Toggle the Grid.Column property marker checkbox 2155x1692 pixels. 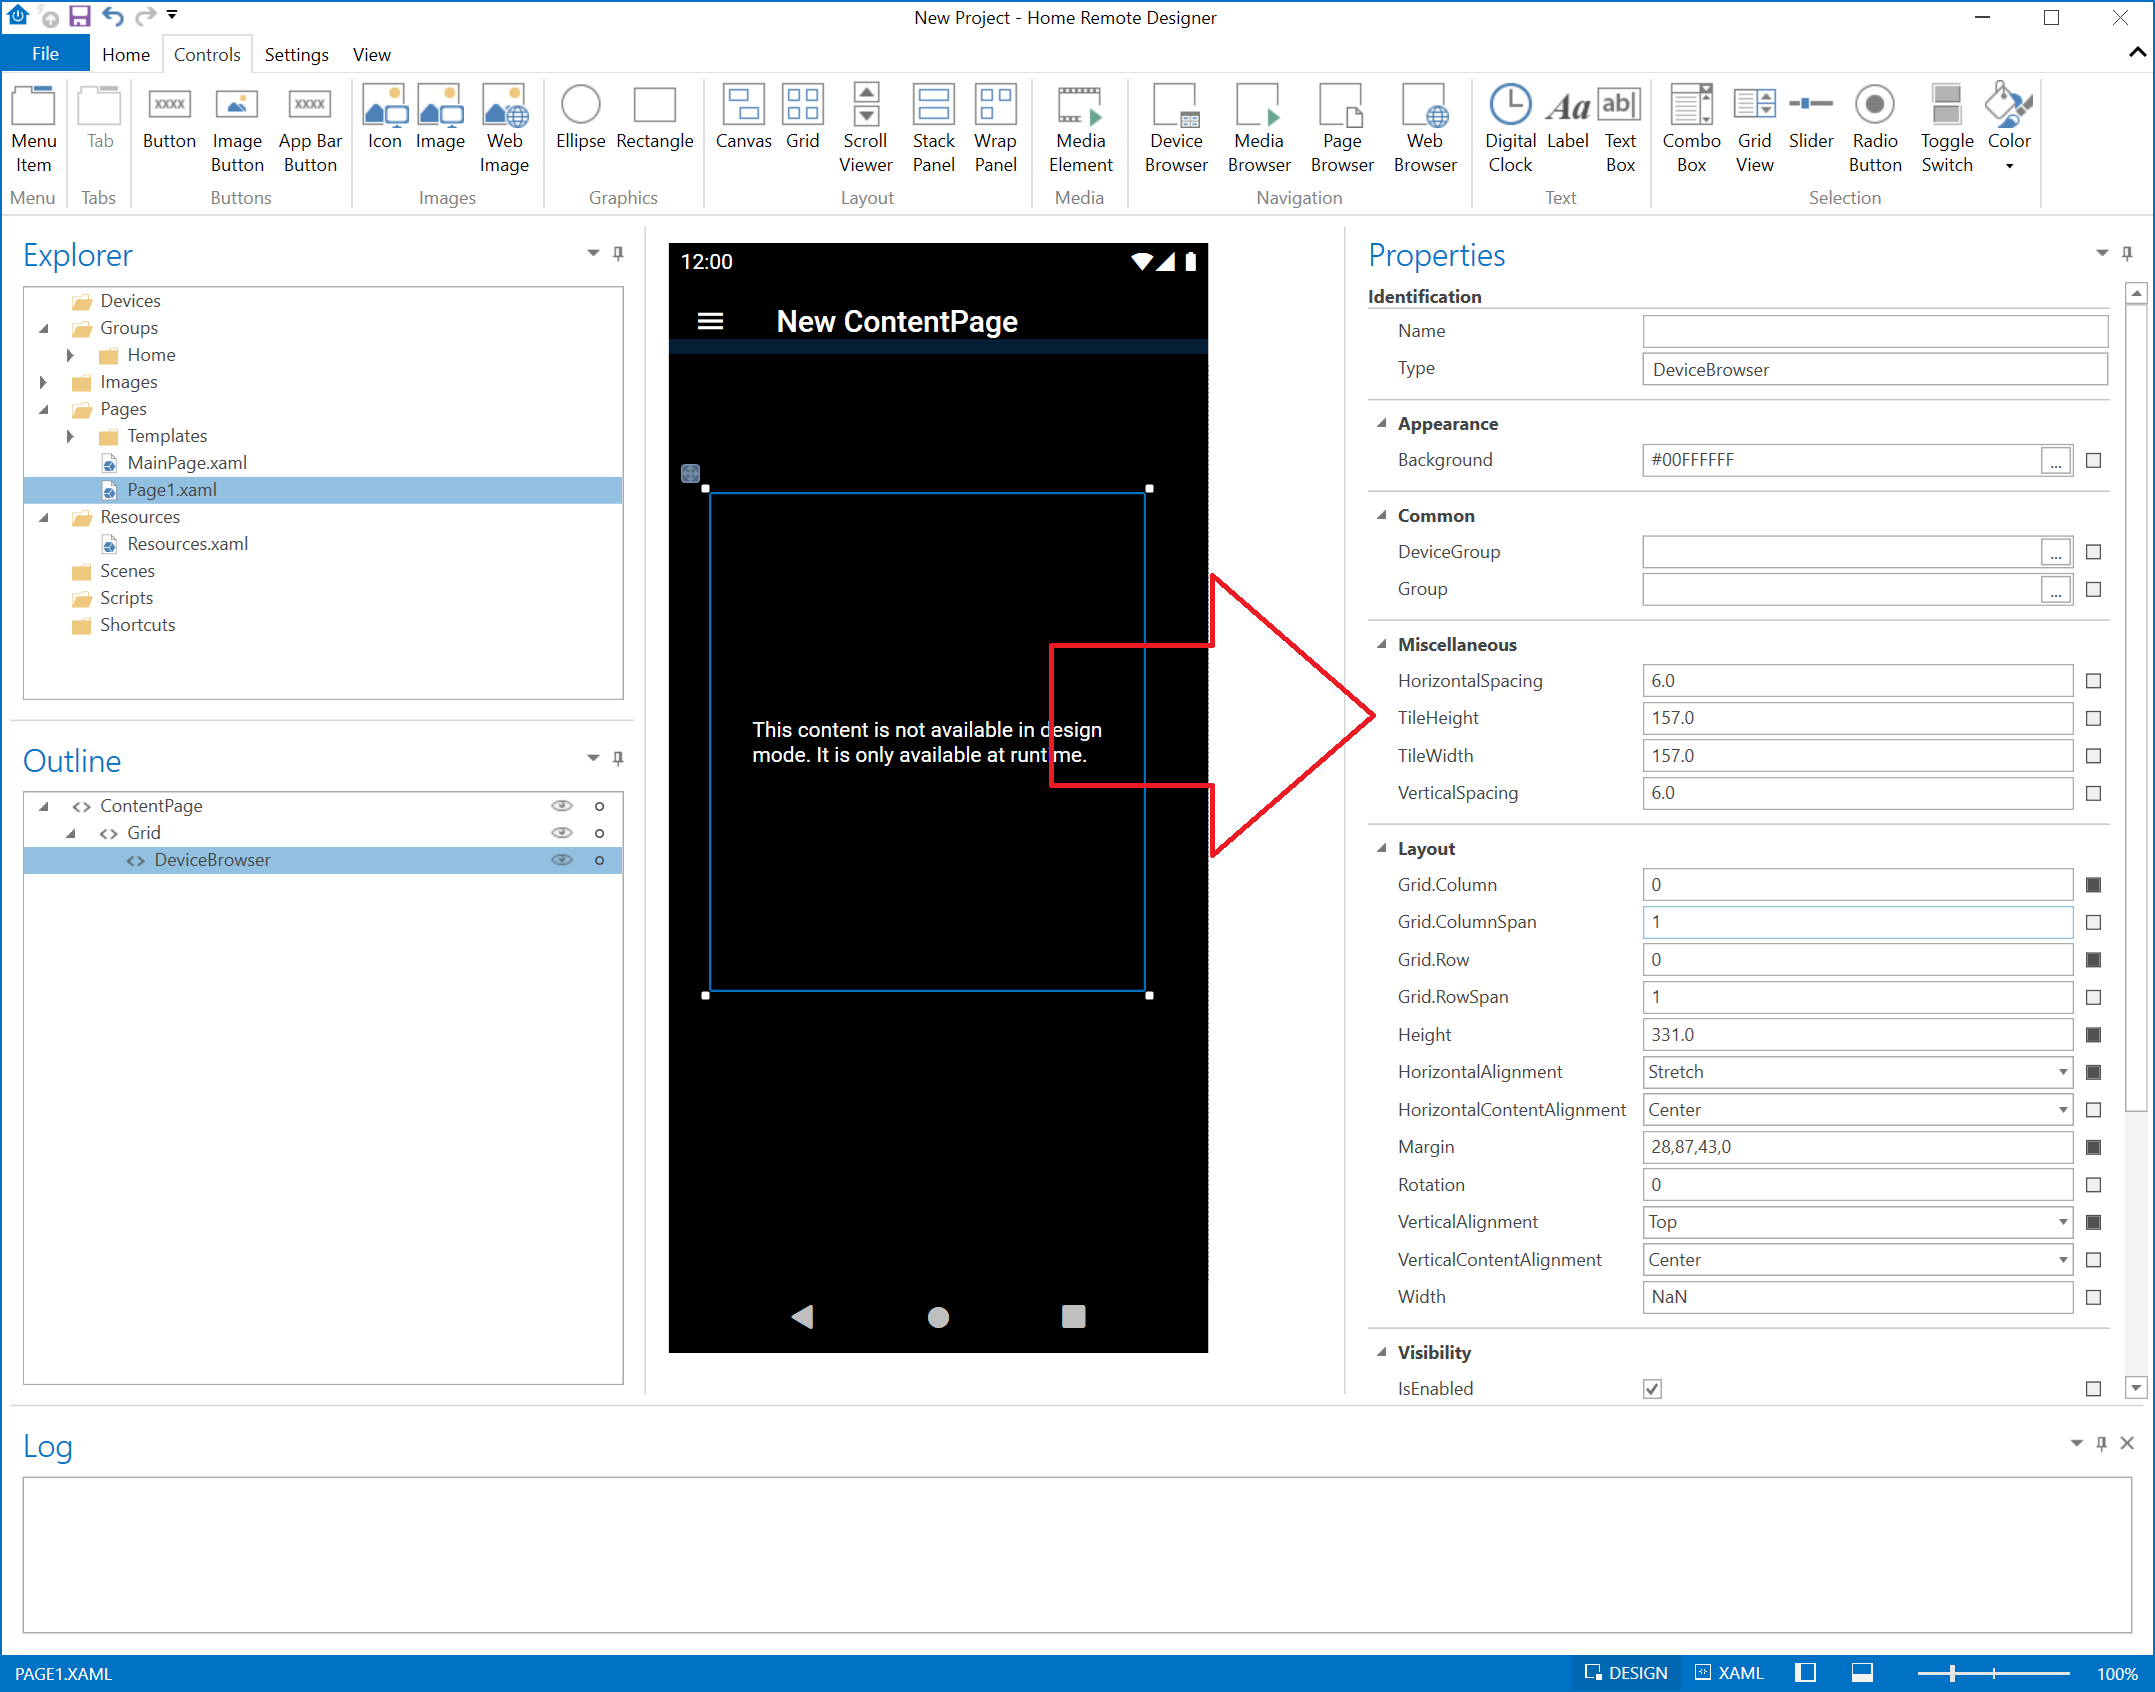(2093, 885)
